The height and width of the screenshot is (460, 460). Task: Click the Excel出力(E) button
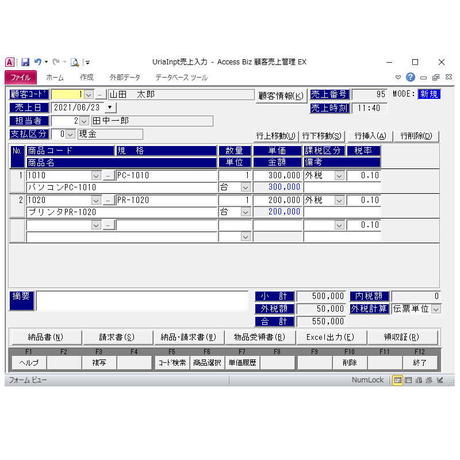click(330, 337)
